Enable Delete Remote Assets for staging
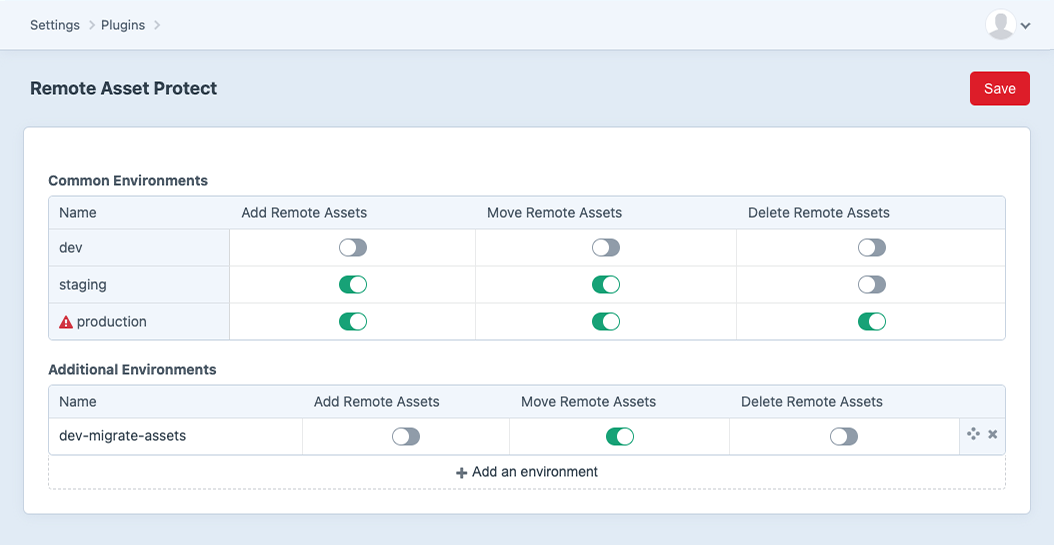 pyautogui.click(x=872, y=285)
